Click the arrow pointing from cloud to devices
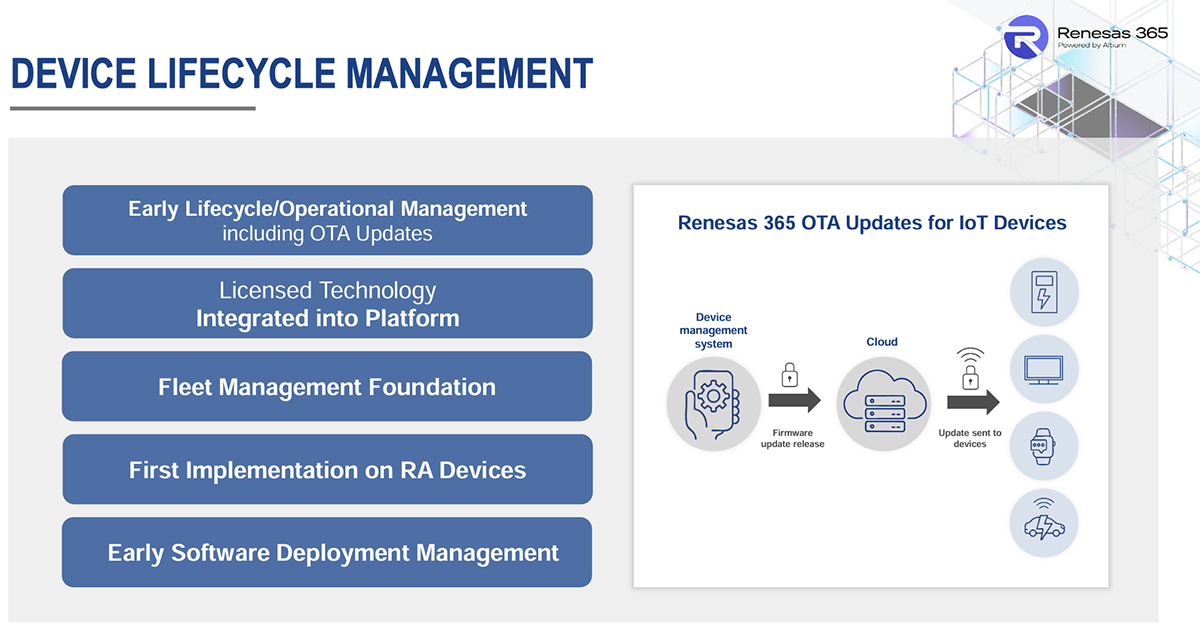This screenshot has width=1200, height=625. (972, 402)
